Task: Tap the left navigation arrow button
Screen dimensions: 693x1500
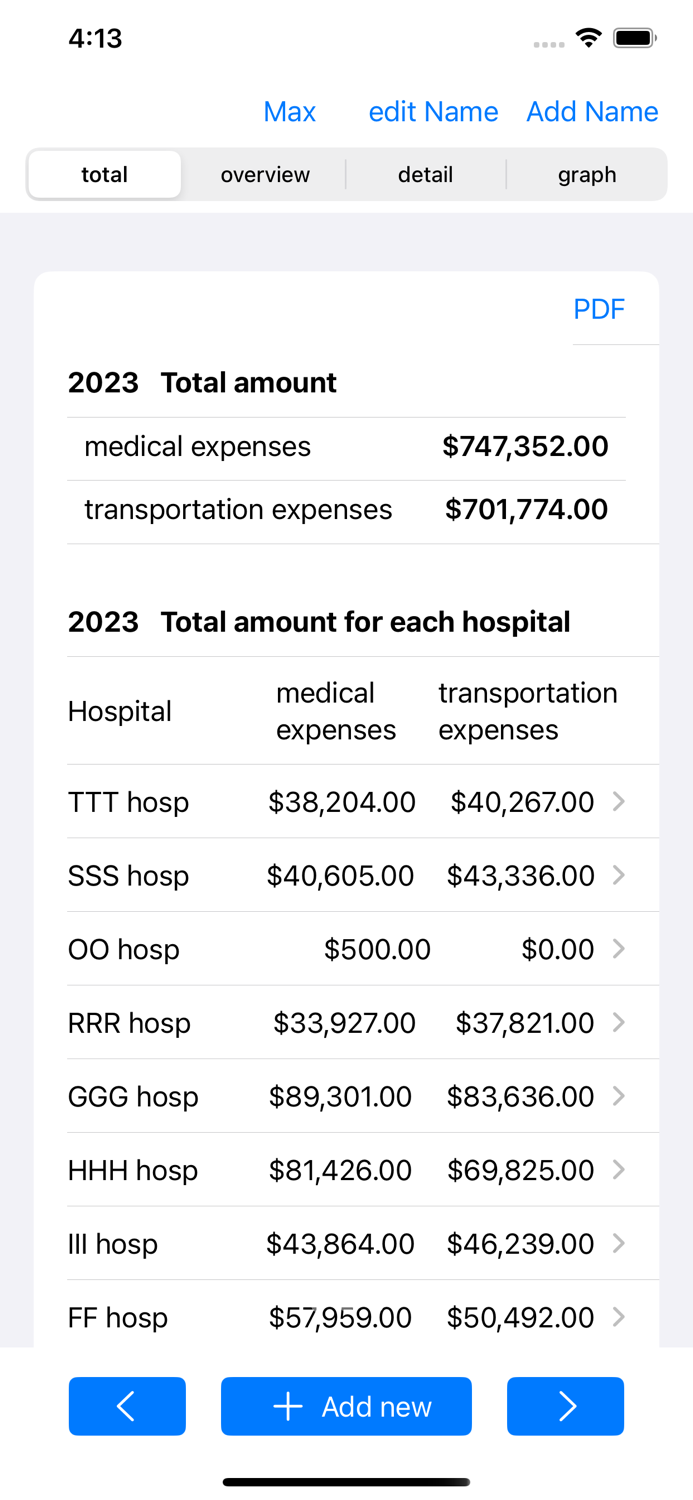Action: coord(127,1406)
